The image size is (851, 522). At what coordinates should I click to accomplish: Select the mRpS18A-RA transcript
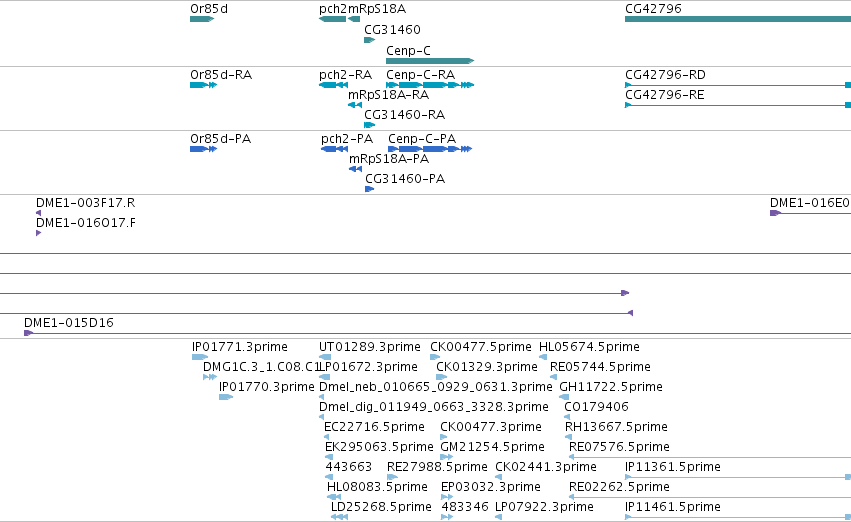[x=355, y=105]
